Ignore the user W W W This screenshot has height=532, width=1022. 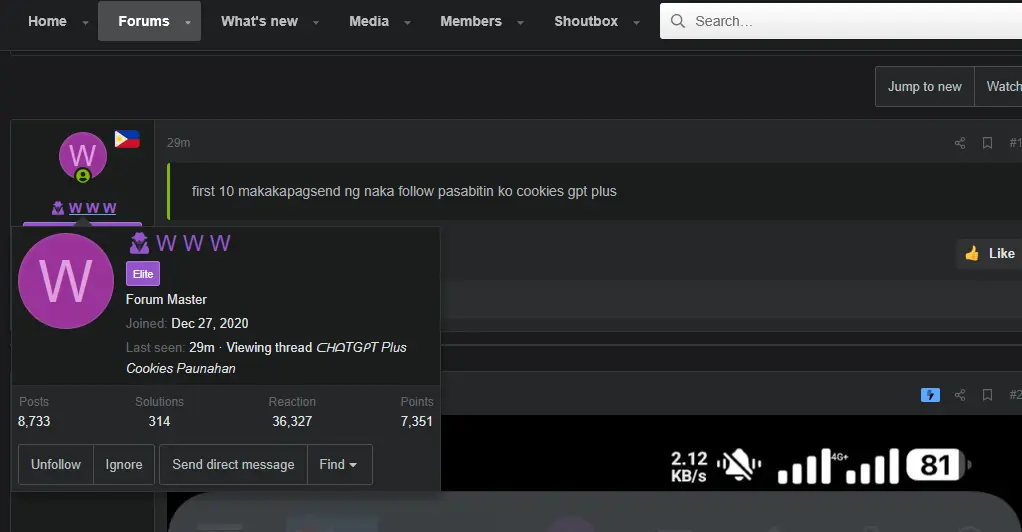tap(124, 464)
